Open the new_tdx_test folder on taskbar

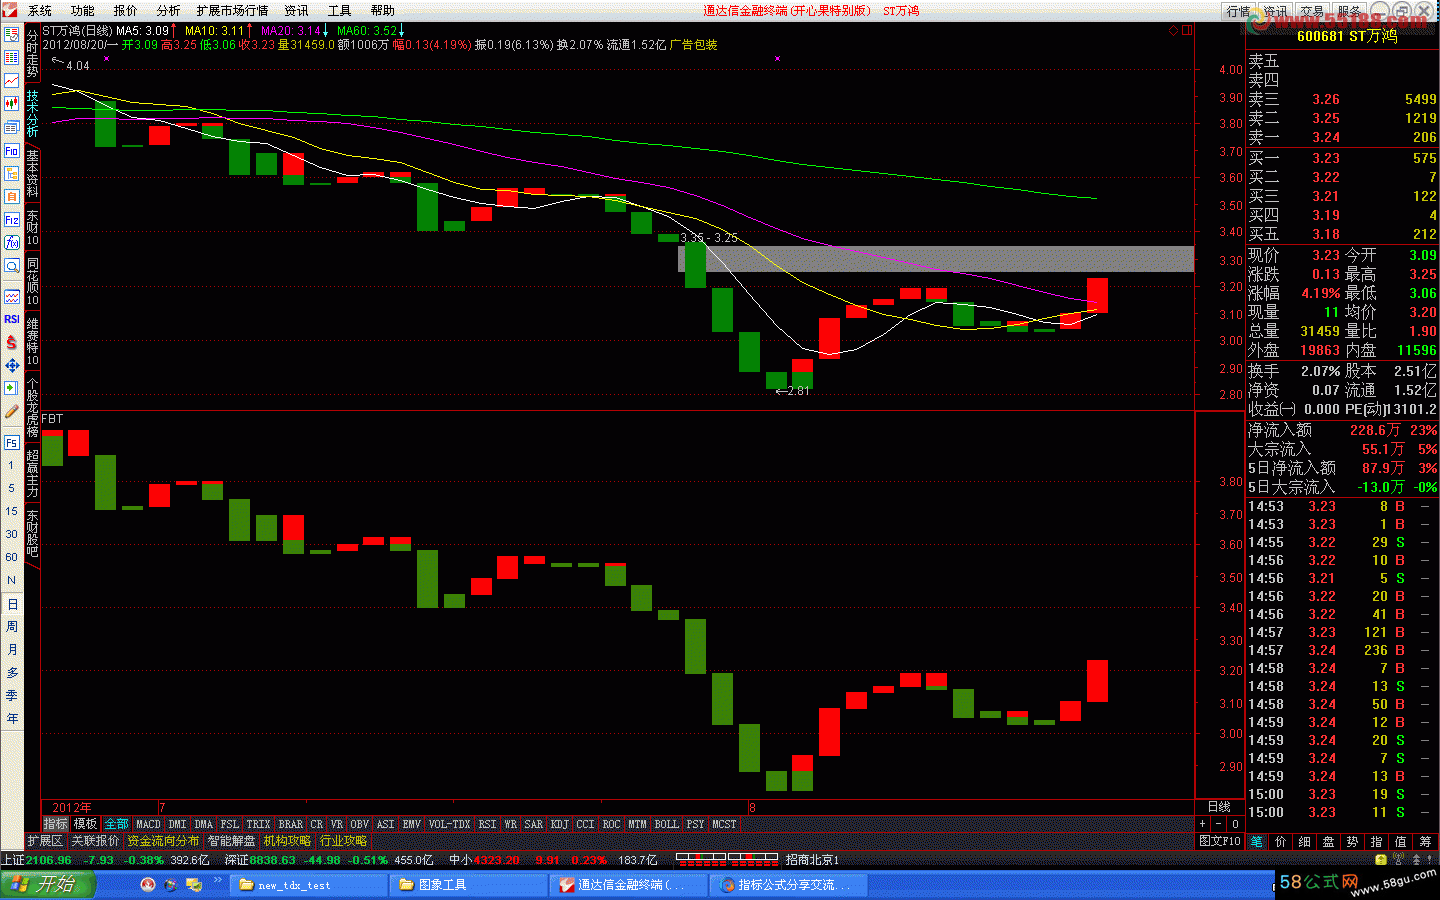[309, 885]
